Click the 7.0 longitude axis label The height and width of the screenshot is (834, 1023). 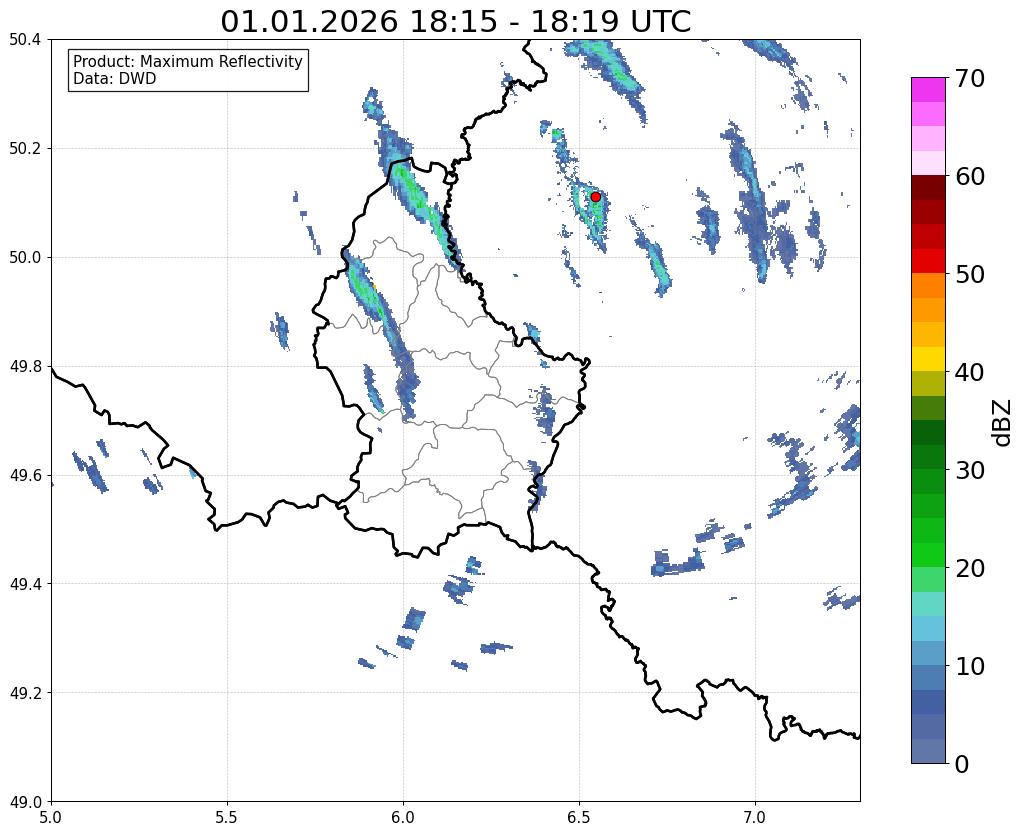[755, 817]
